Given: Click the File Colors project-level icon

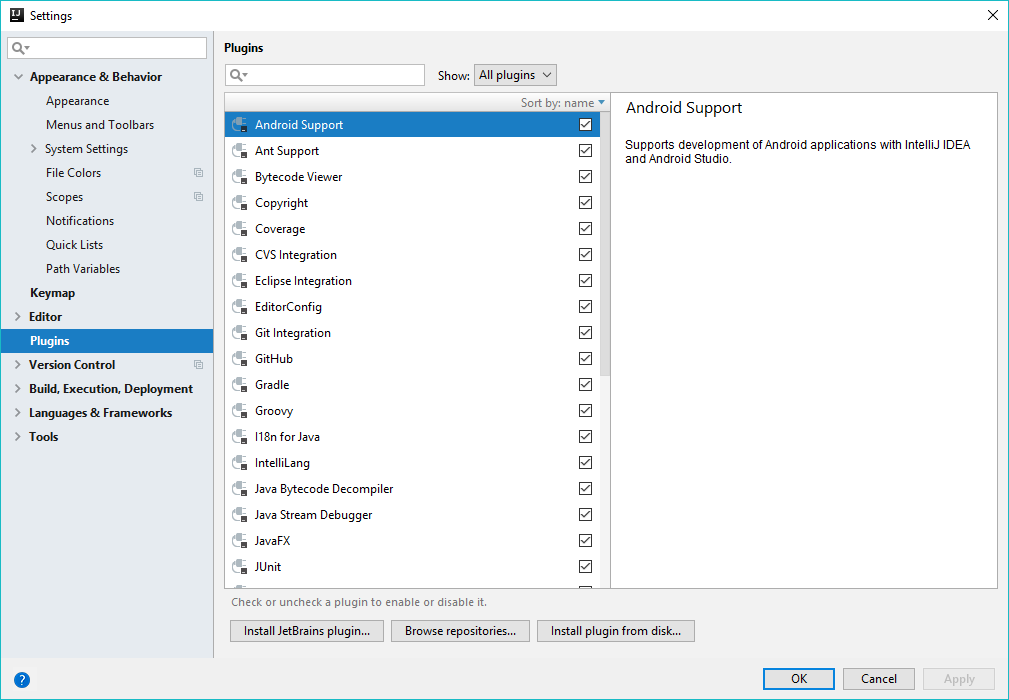Looking at the screenshot, I should click(198, 173).
